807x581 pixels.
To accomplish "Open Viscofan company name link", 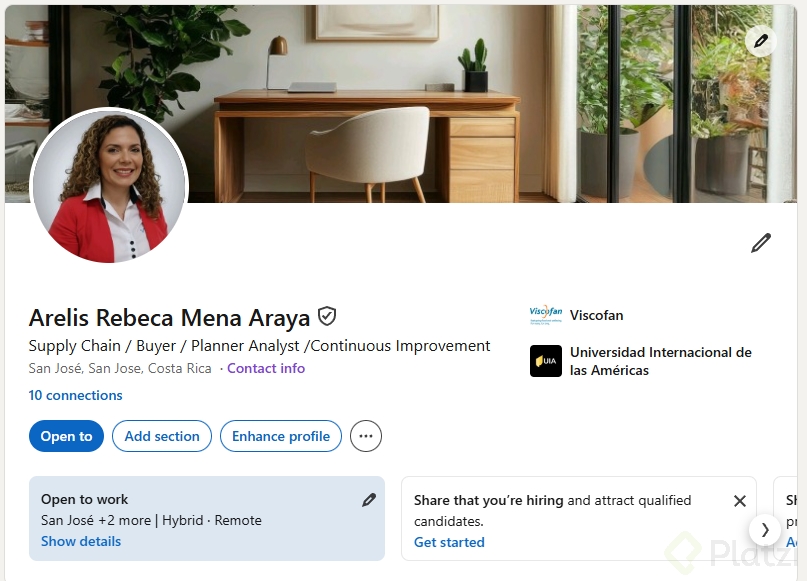I will coord(597,315).
